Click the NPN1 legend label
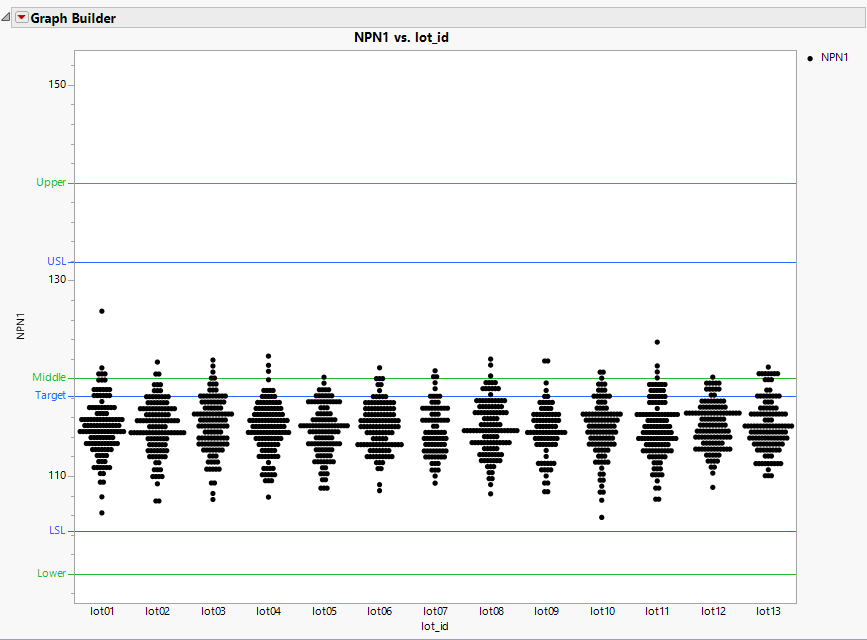This screenshot has width=867, height=640. pyautogui.click(x=834, y=58)
